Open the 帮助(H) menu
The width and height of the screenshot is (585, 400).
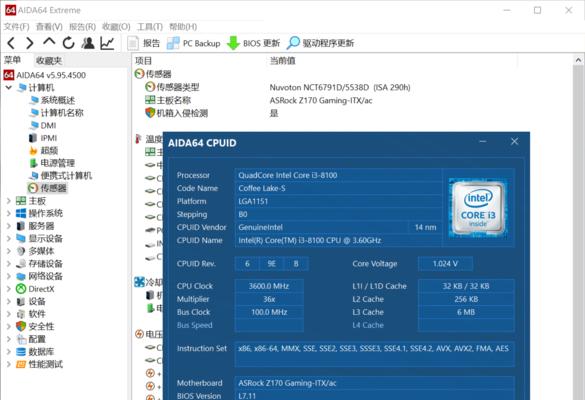point(183,27)
